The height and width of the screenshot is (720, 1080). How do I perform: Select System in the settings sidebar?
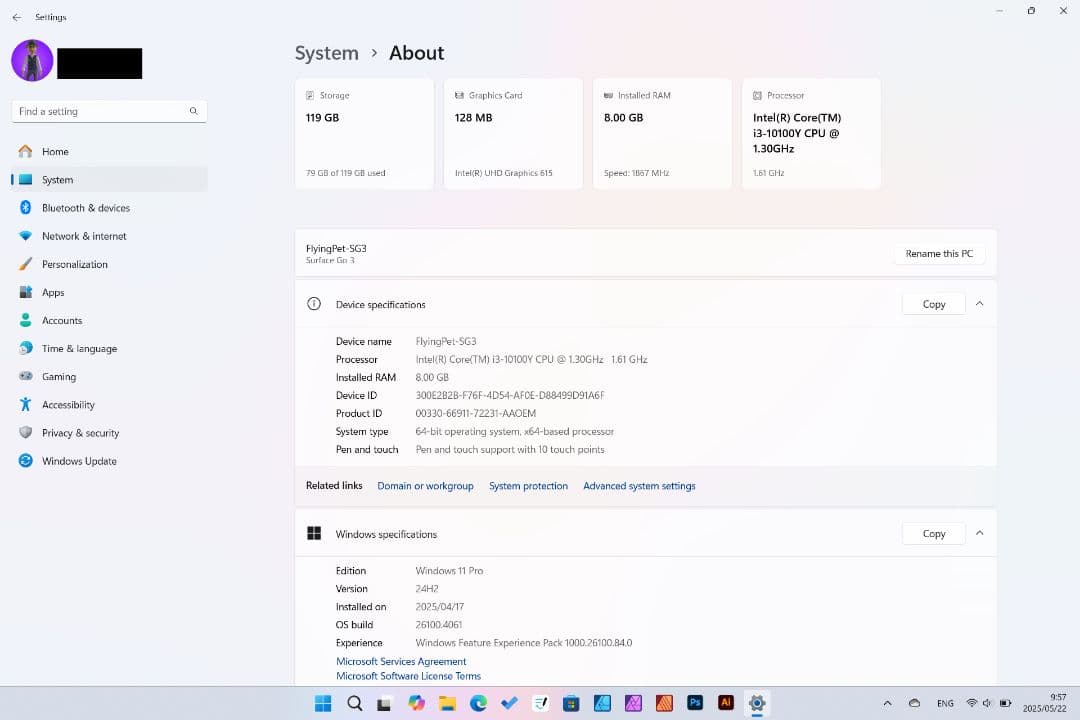(109, 180)
